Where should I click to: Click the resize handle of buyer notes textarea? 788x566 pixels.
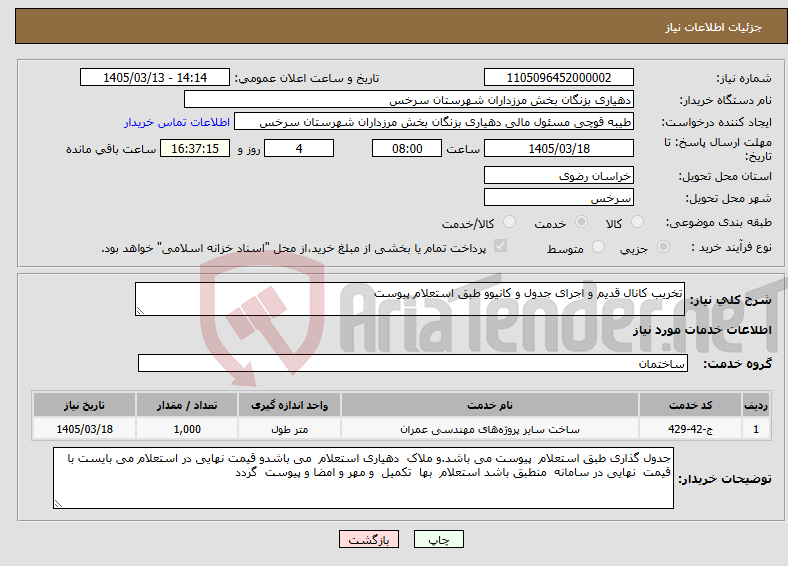58,504
